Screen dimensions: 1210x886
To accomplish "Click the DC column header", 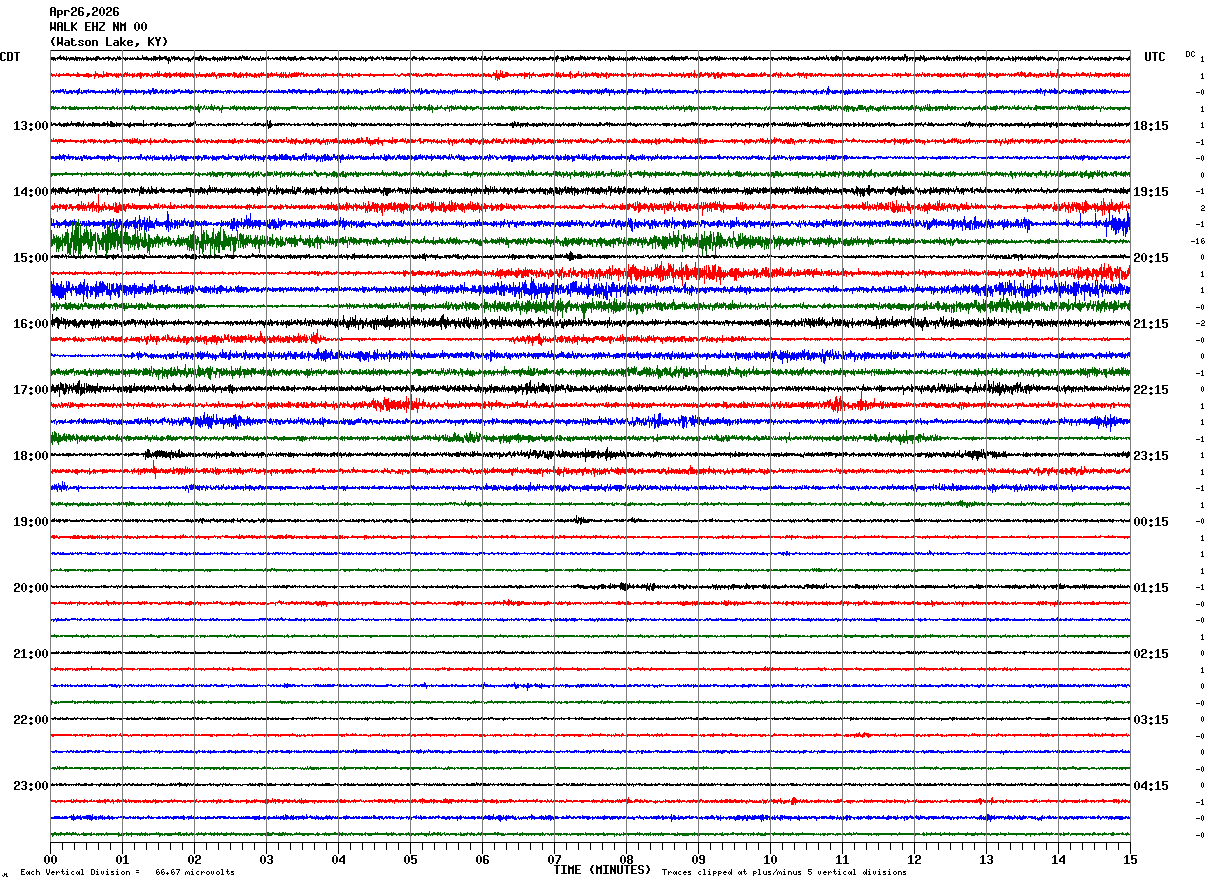I will click(1190, 53).
